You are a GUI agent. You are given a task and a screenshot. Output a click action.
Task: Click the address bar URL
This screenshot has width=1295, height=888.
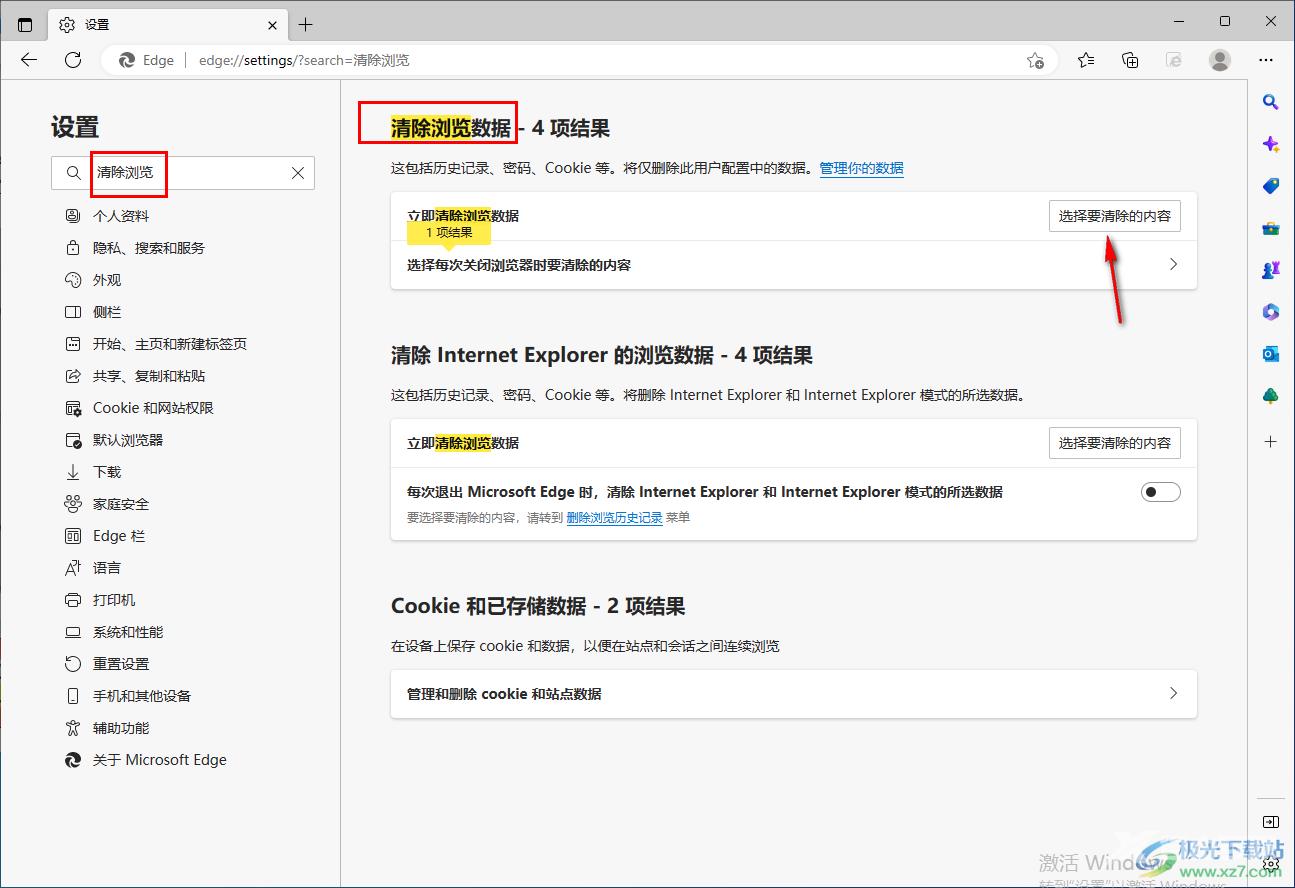click(304, 60)
